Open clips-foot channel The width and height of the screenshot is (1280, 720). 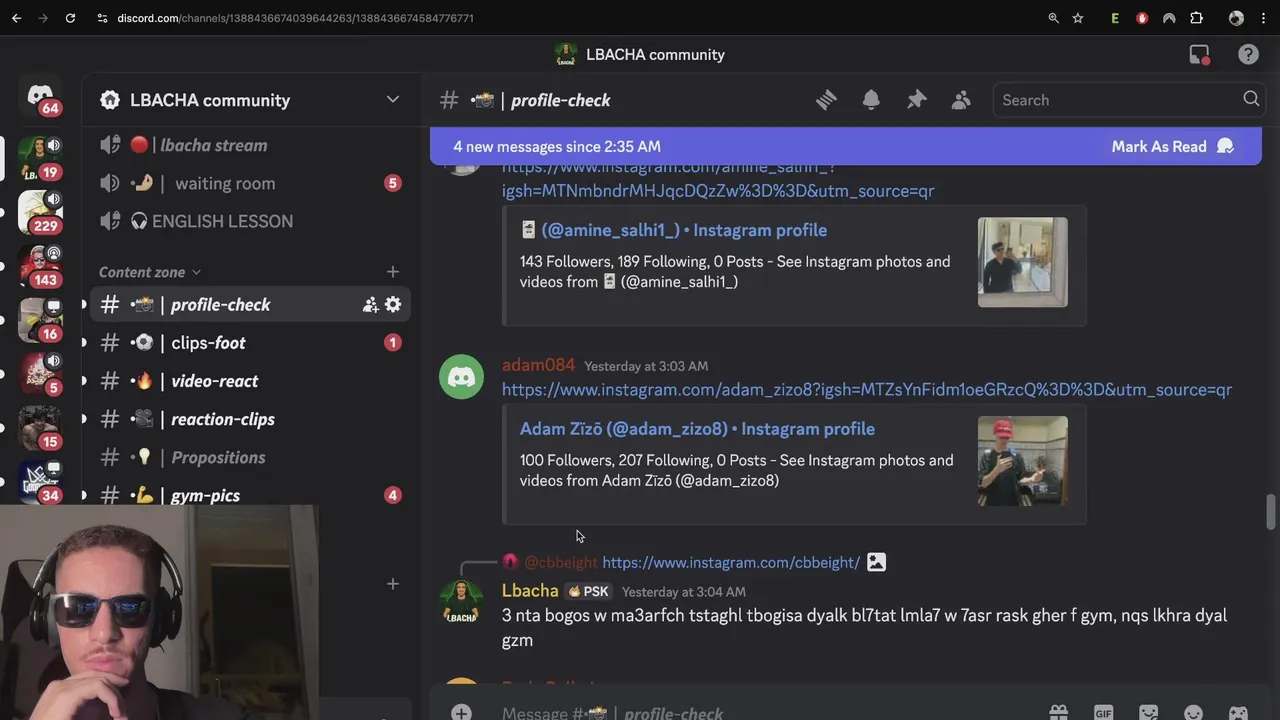click(250, 342)
